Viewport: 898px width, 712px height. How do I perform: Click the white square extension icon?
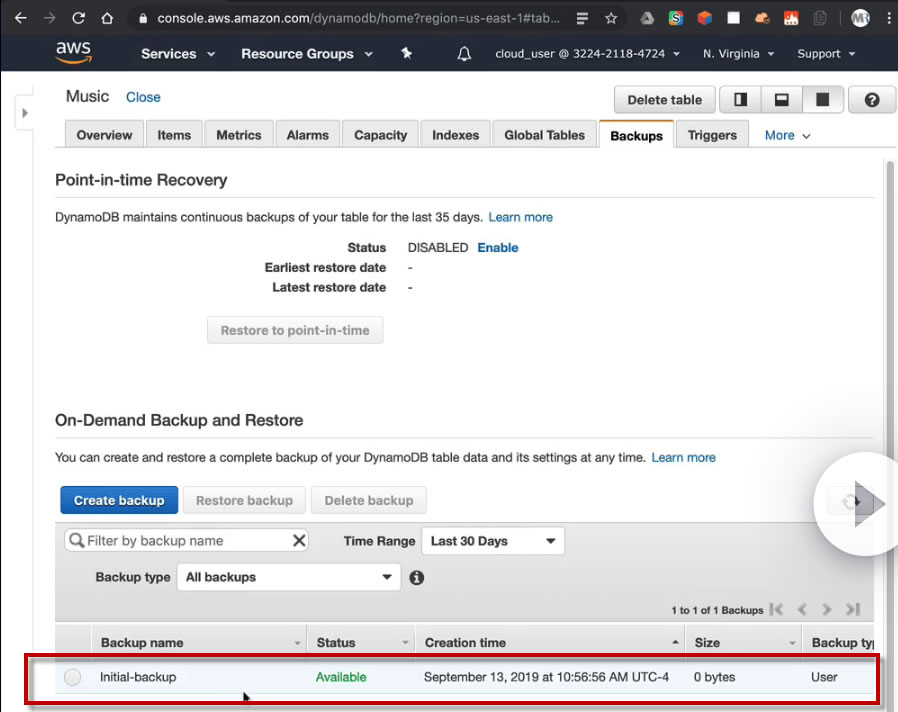click(x=734, y=18)
